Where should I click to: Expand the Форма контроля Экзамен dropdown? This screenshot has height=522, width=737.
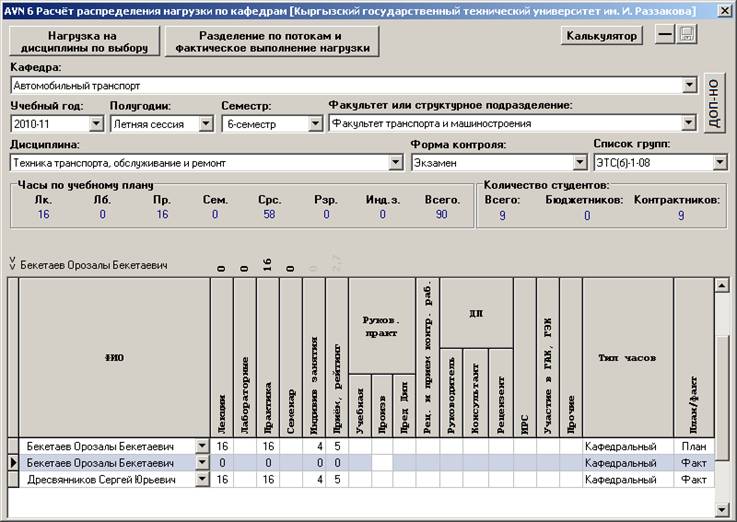click(x=580, y=163)
